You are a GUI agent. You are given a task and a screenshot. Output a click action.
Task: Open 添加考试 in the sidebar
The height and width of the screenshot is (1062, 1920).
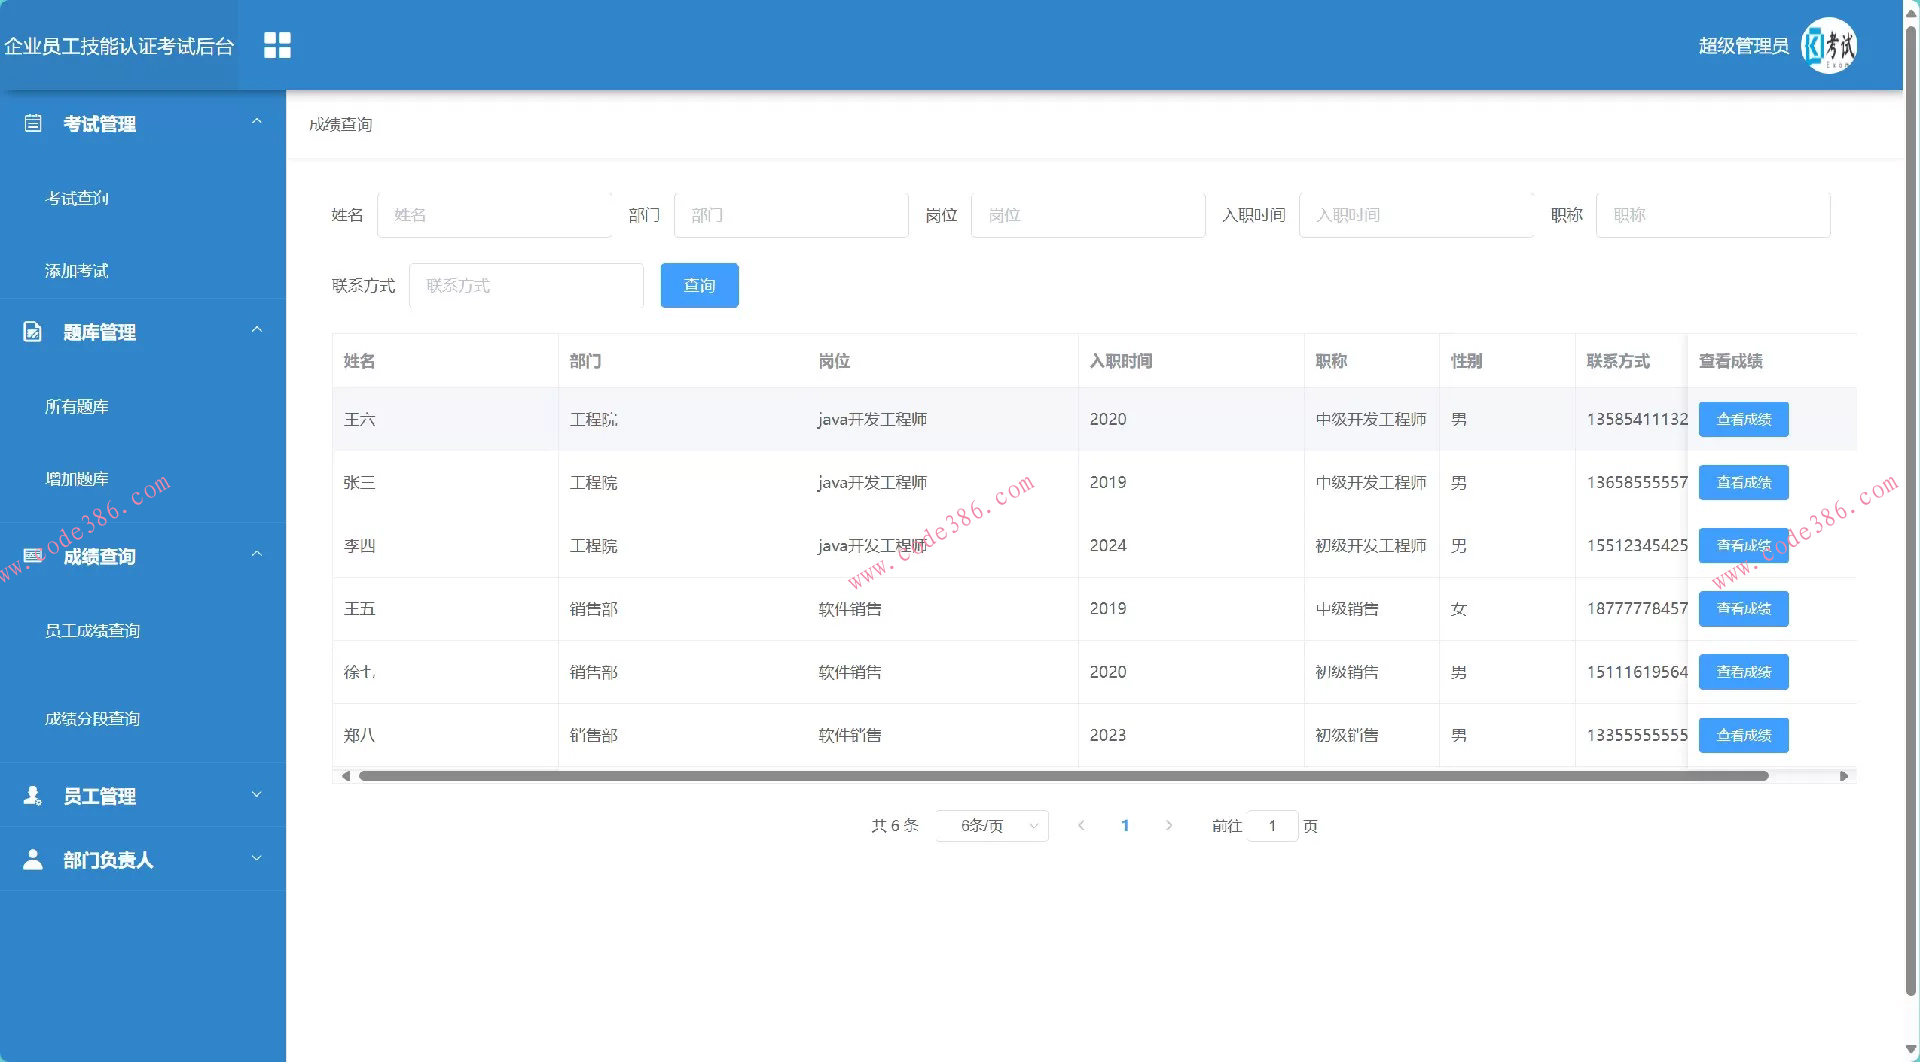pos(77,271)
